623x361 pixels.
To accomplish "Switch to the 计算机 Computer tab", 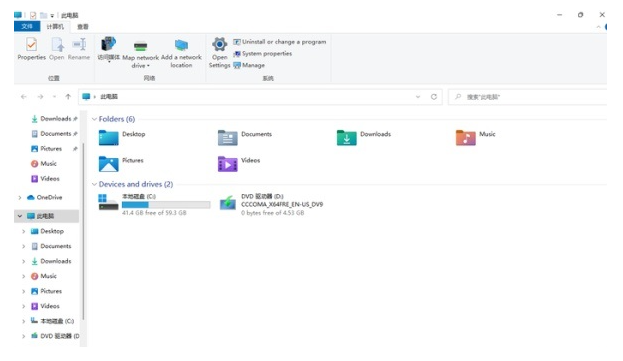I will tap(55, 27).
